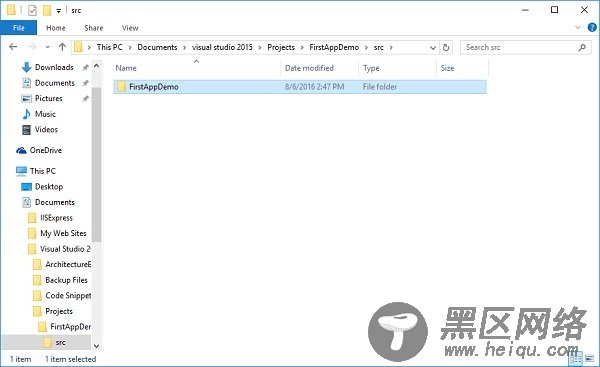Click the OneDrive cloud icon
This screenshot has height=367, width=600.
coord(21,150)
